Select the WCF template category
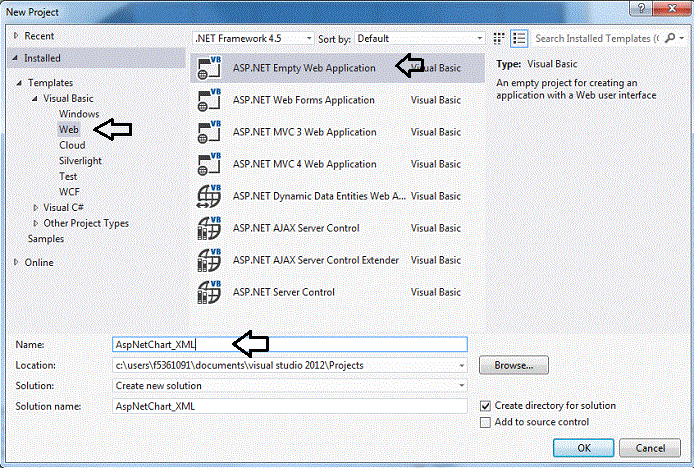The image size is (694, 468). coord(69,192)
